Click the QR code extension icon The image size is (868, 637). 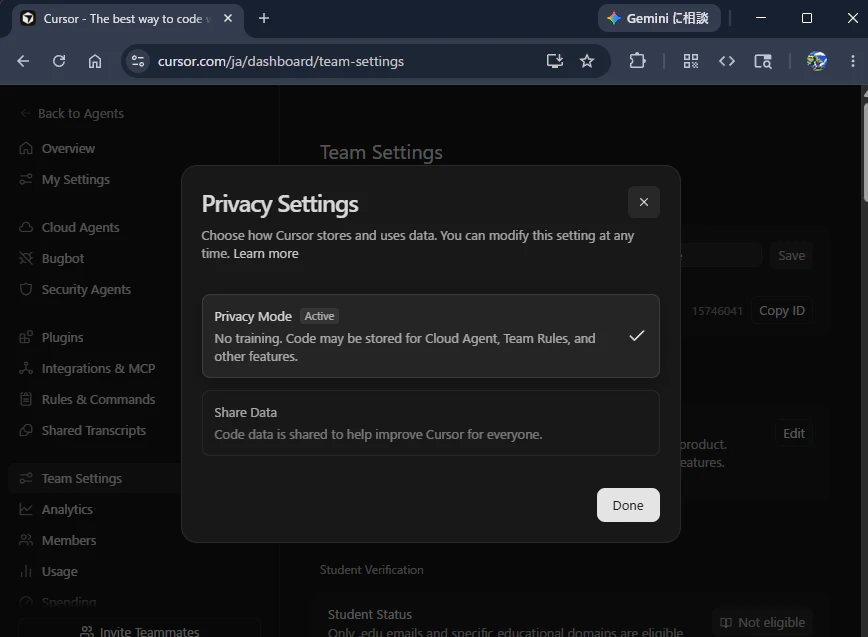[x=690, y=61]
